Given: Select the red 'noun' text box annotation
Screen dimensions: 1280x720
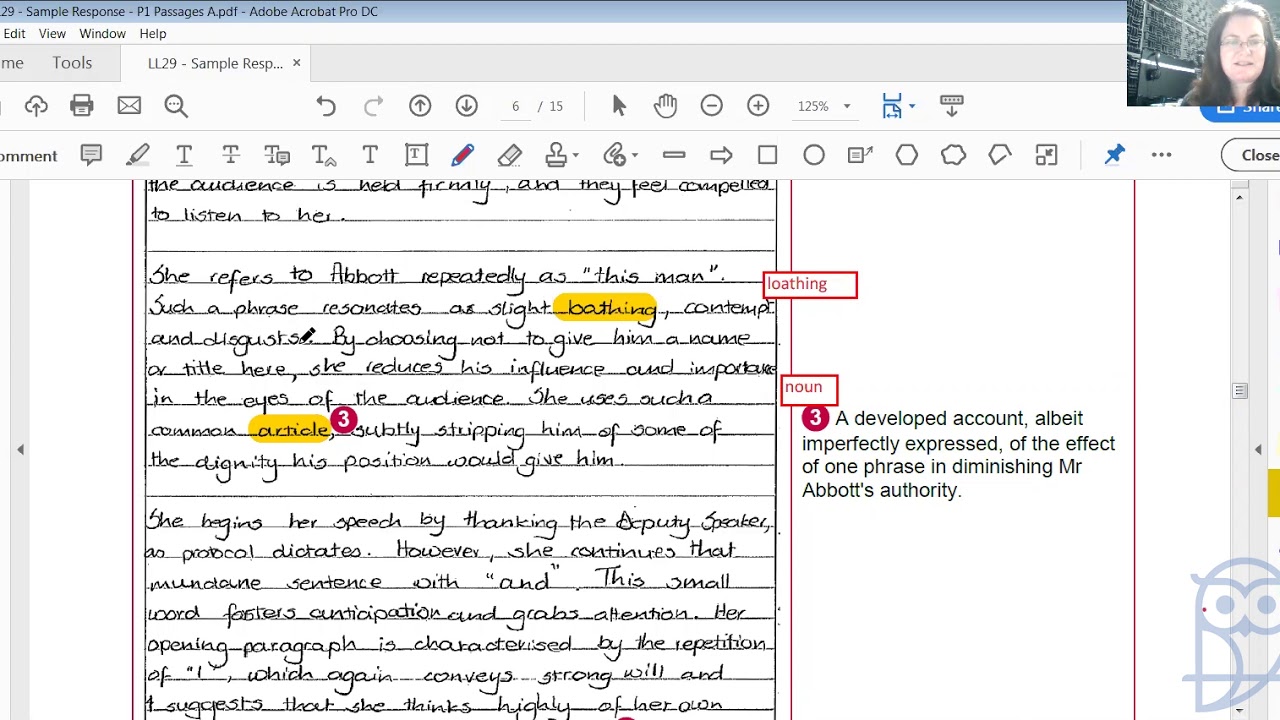Looking at the screenshot, I should 809,389.
